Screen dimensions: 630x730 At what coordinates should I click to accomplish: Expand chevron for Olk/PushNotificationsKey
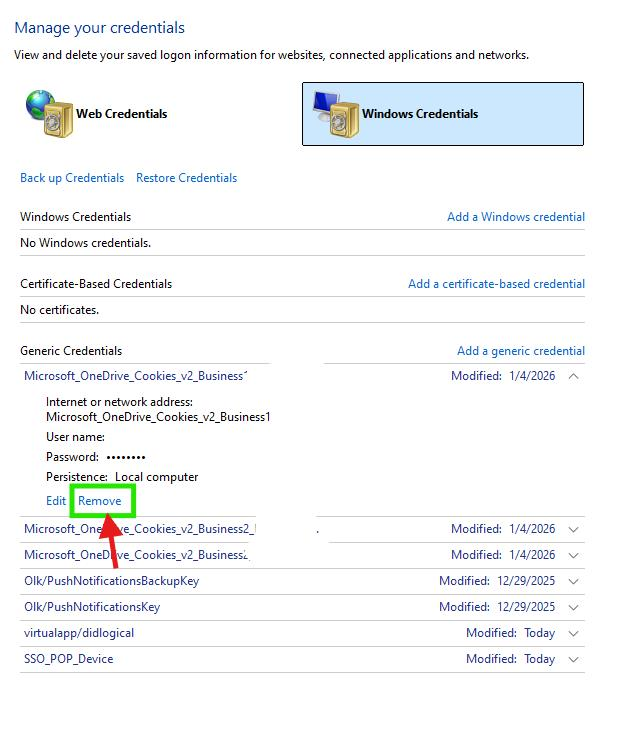coord(574,608)
